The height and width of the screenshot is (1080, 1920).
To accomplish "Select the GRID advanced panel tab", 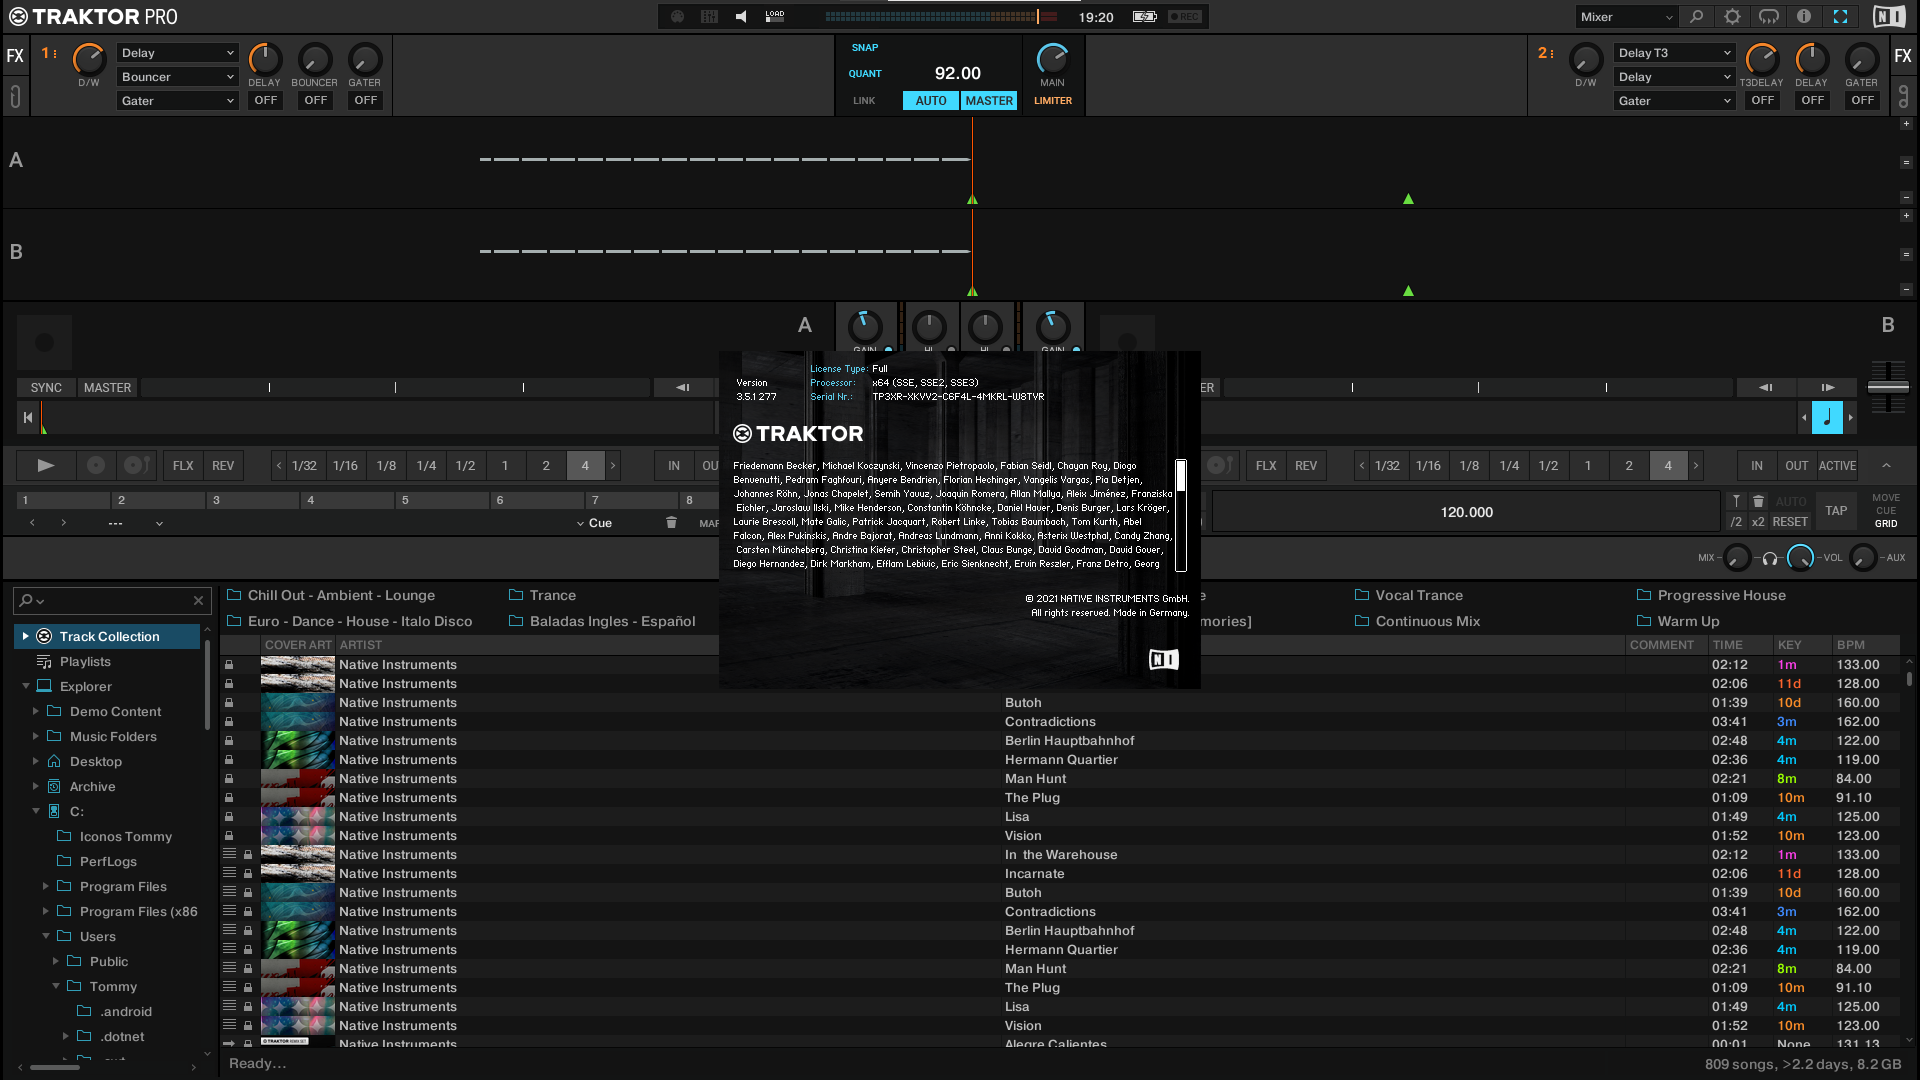I will [x=1886, y=524].
